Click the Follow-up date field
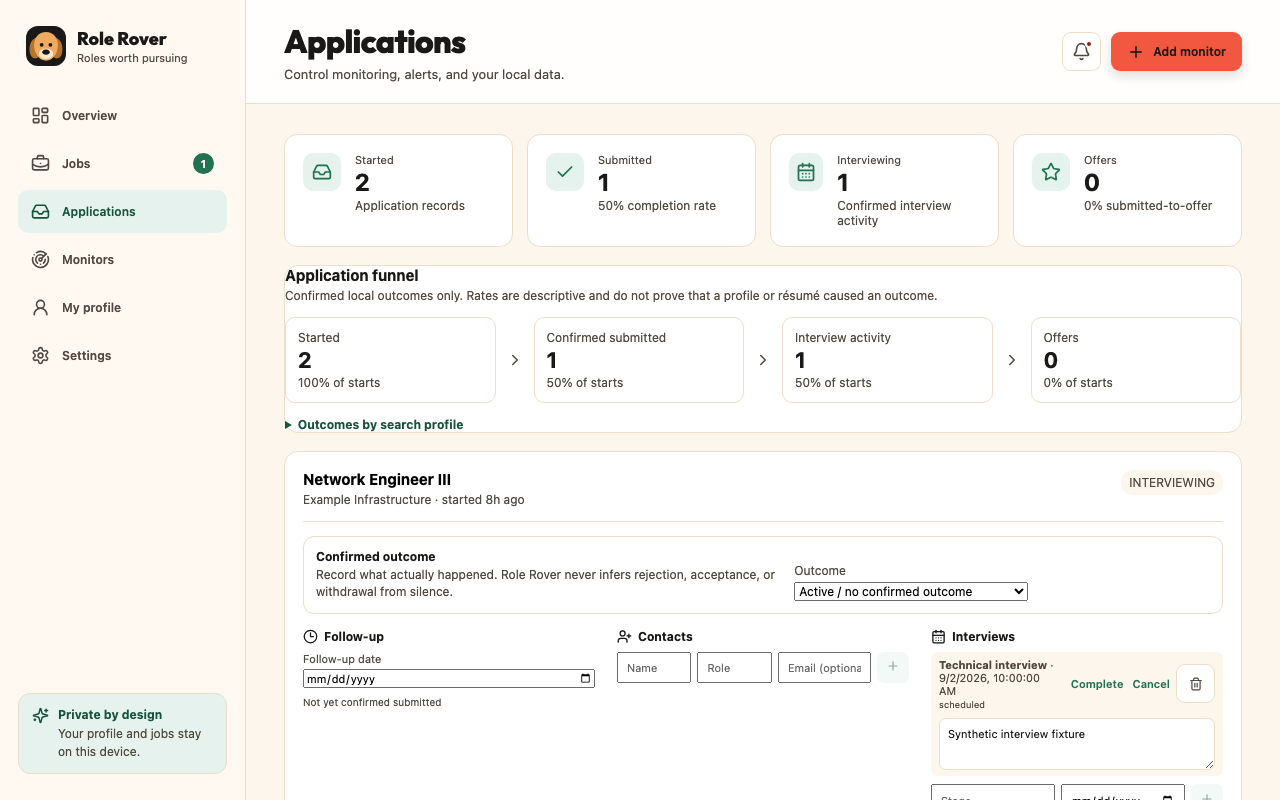 [x=449, y=679]
